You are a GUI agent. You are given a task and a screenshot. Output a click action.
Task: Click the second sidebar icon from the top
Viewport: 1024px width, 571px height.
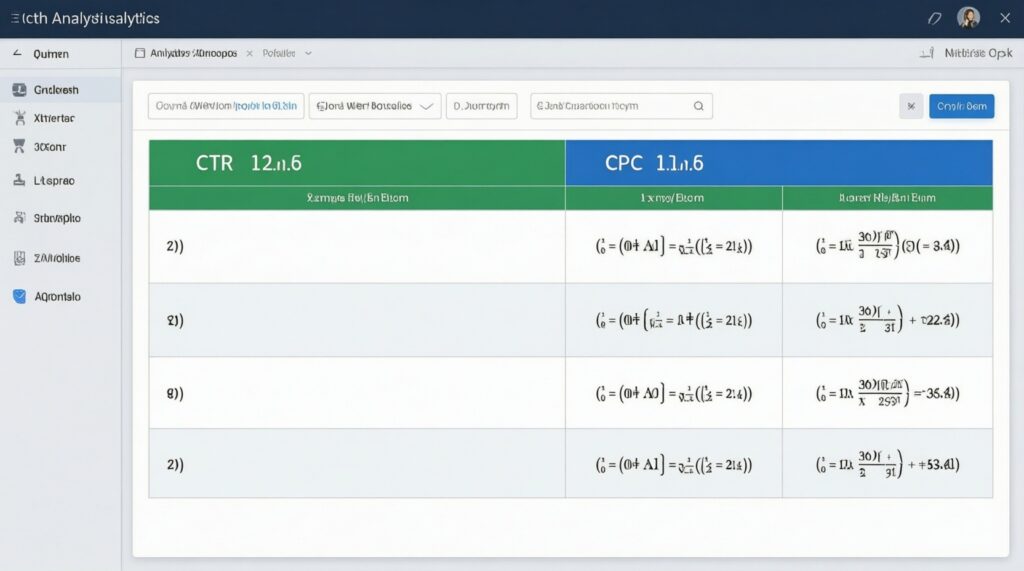click(19, 118)
